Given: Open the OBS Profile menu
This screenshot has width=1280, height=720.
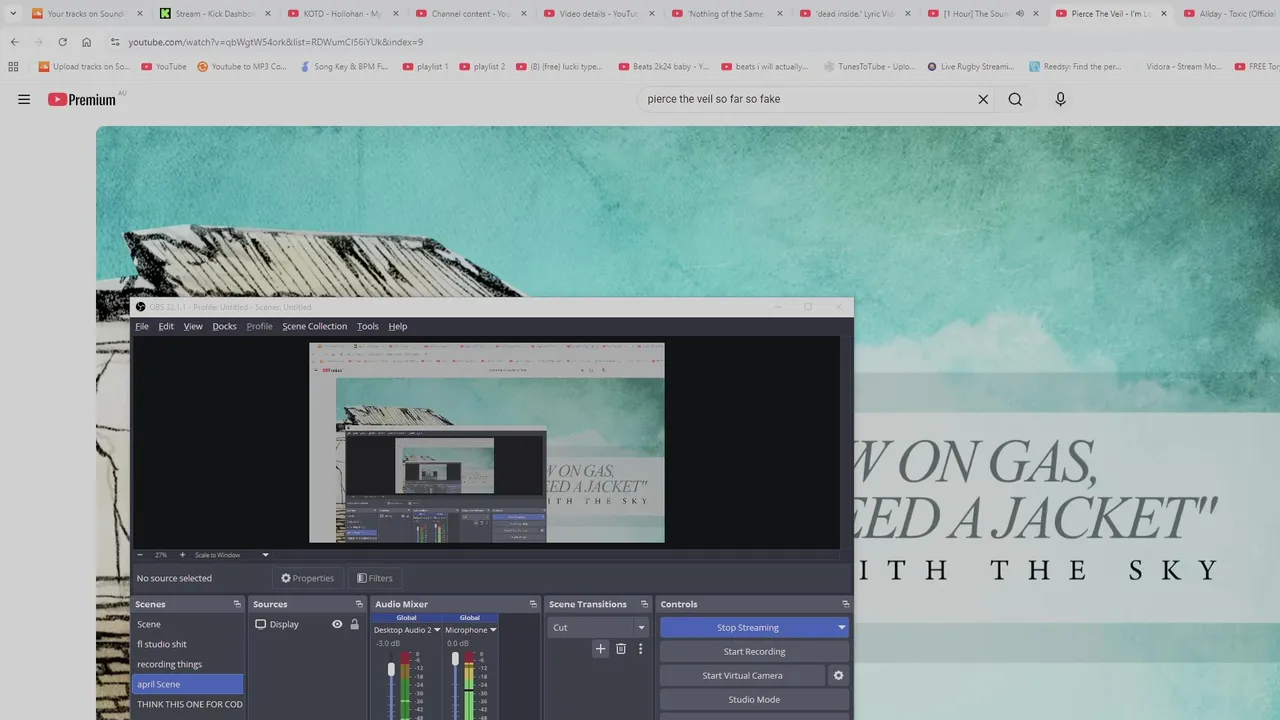Looking at the screenshot, I should (259, 326).
